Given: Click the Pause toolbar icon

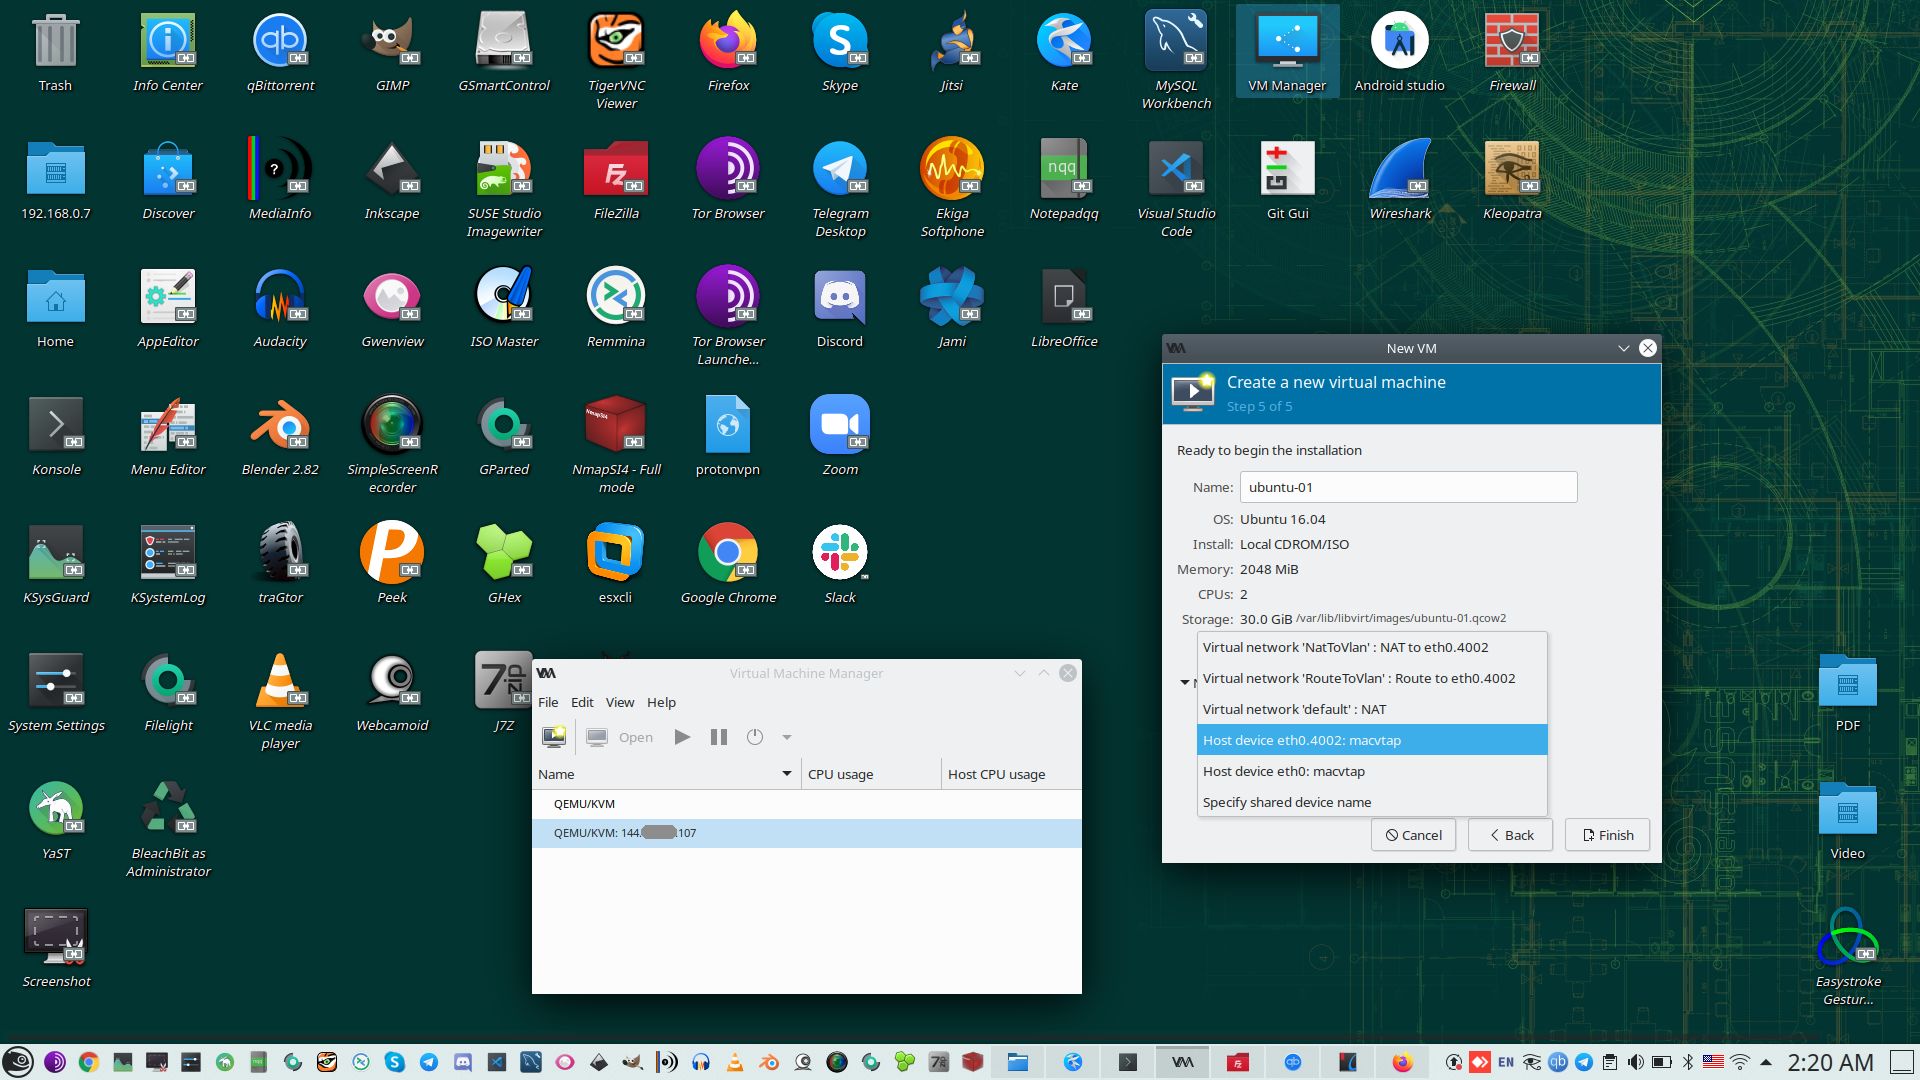Looking at the screenshot, I should (718, 737).
